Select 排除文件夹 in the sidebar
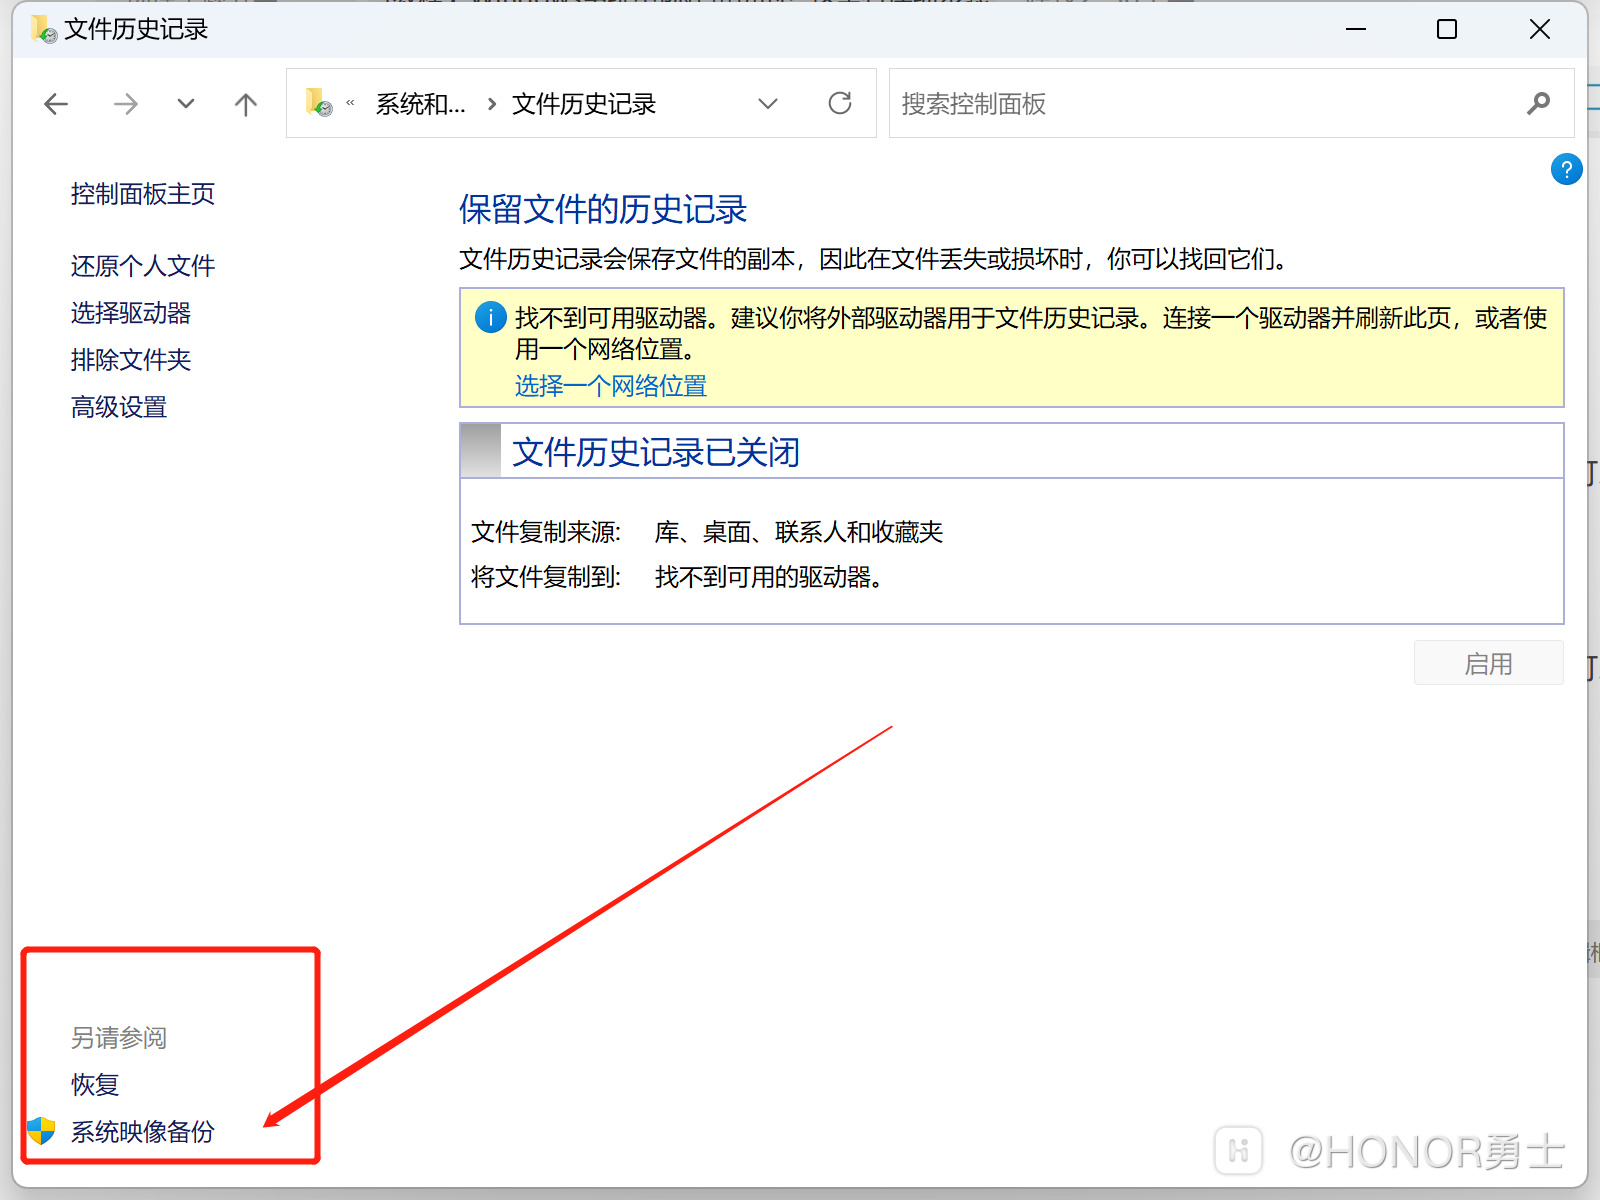1600x1200 pixels. [x=131, y=360]
